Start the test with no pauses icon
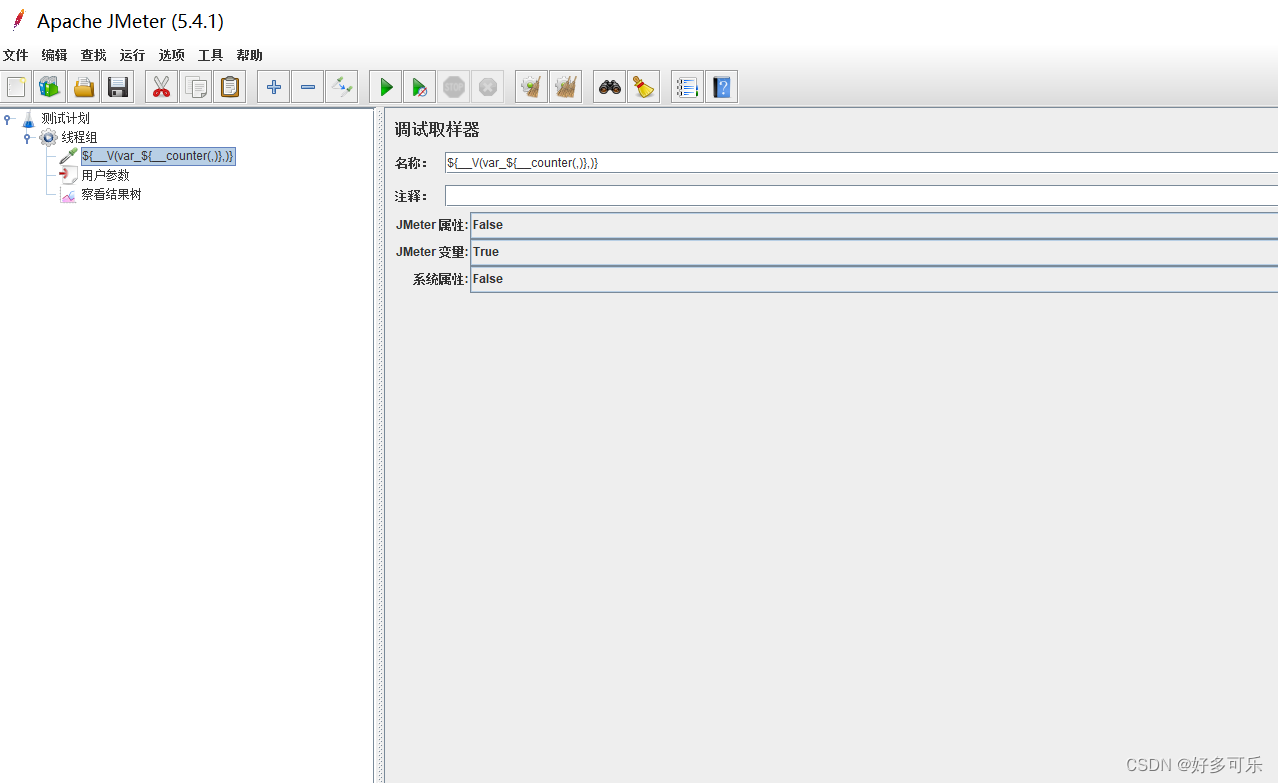The image size is (1278, 783). click(x=419, y=87)
